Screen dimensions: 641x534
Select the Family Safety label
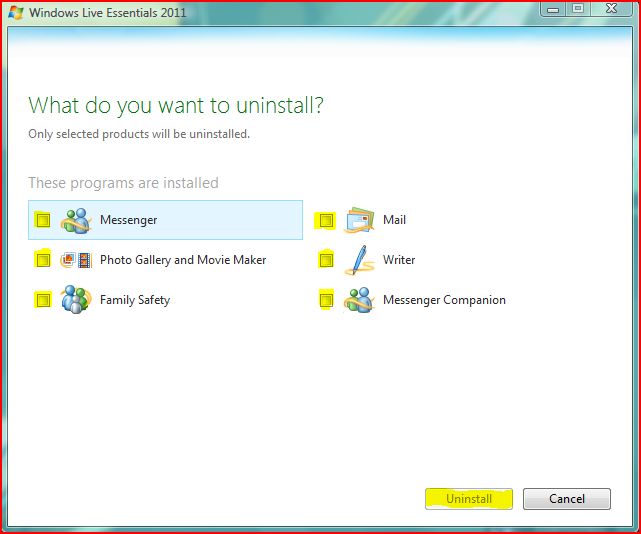(x=135, y=300)
